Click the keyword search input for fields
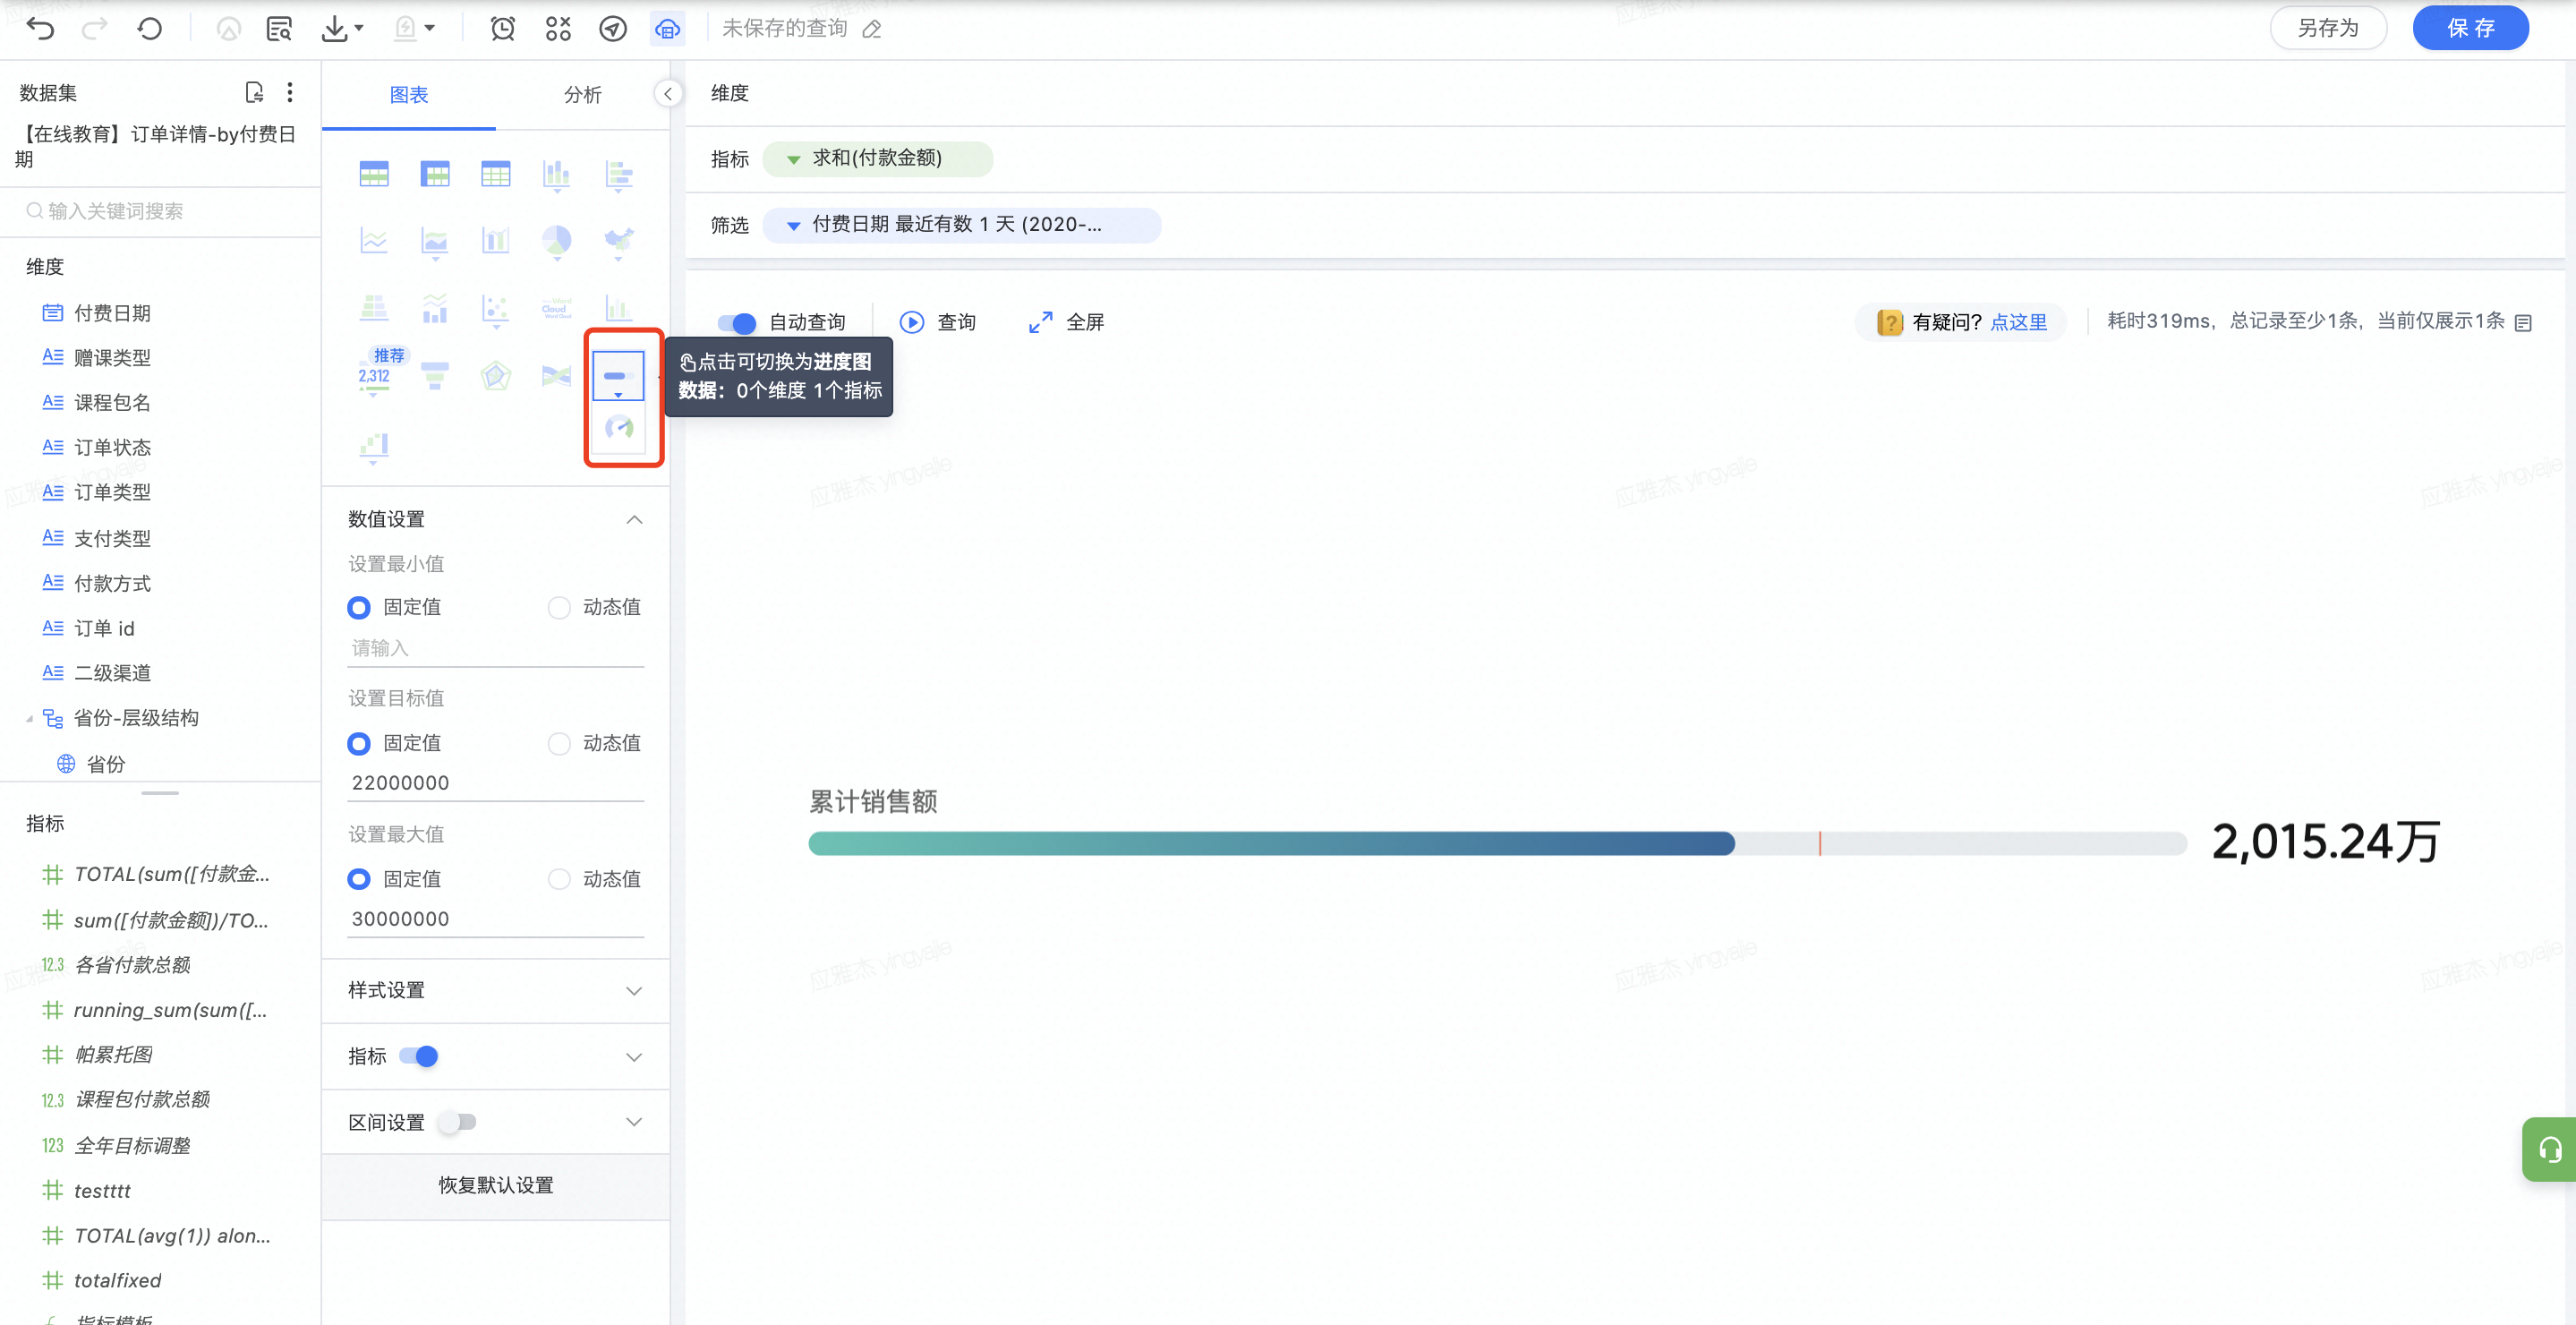 point(160,211)
